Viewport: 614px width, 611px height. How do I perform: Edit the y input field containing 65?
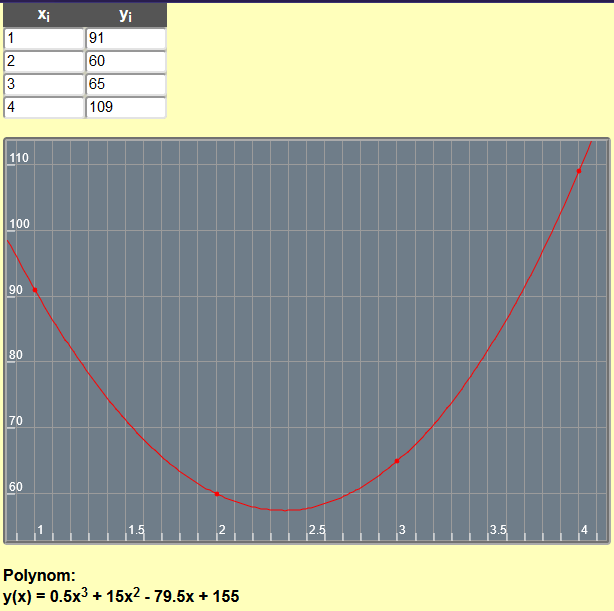point(125,84)
